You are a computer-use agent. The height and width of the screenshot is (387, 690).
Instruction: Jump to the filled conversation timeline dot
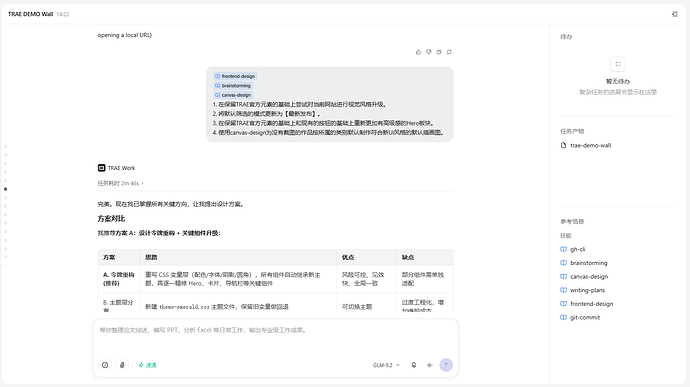click(5, 189)
